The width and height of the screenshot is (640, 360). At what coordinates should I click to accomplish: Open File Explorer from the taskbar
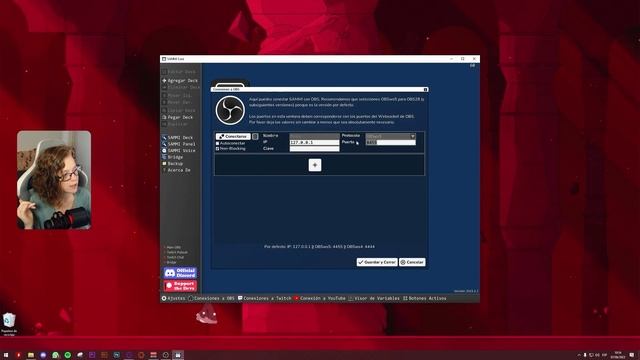[x=31, y=355]
